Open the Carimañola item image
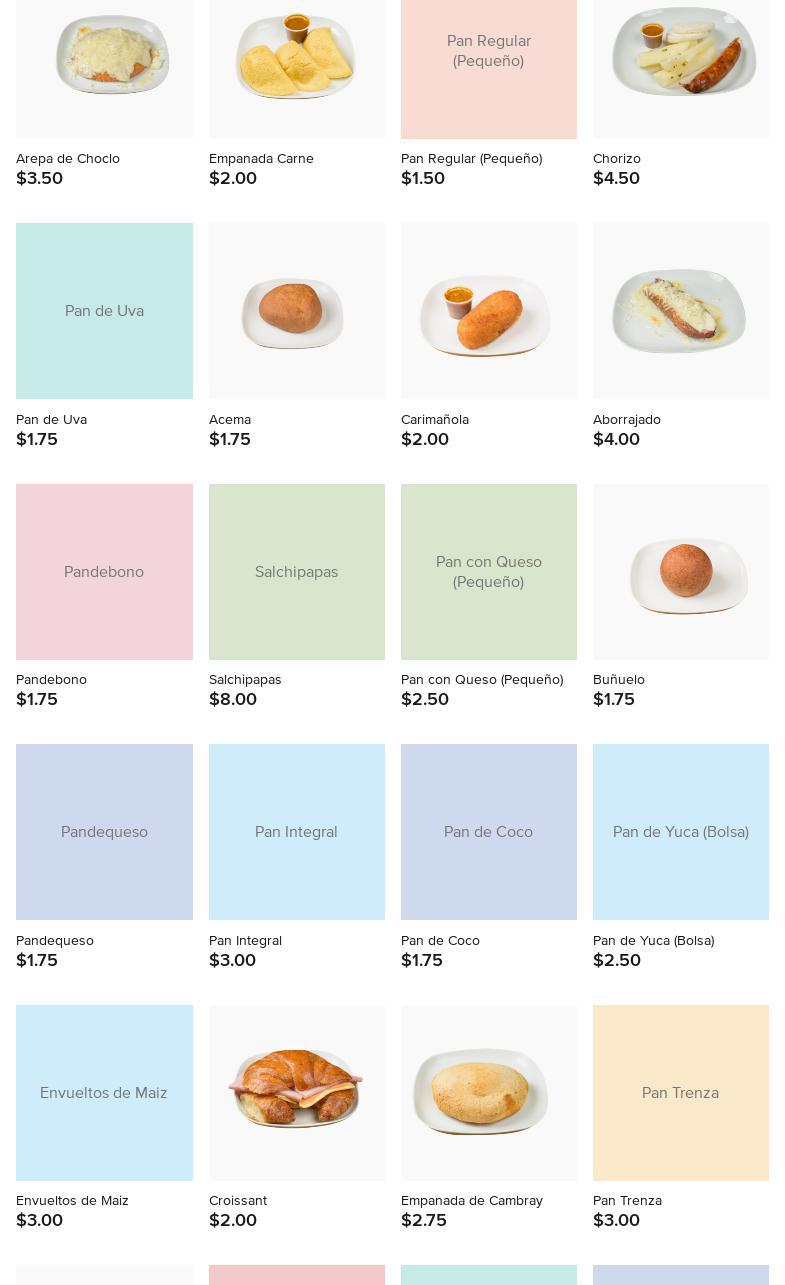Viewport: 785px width, 1285px height. click(488, 311)
